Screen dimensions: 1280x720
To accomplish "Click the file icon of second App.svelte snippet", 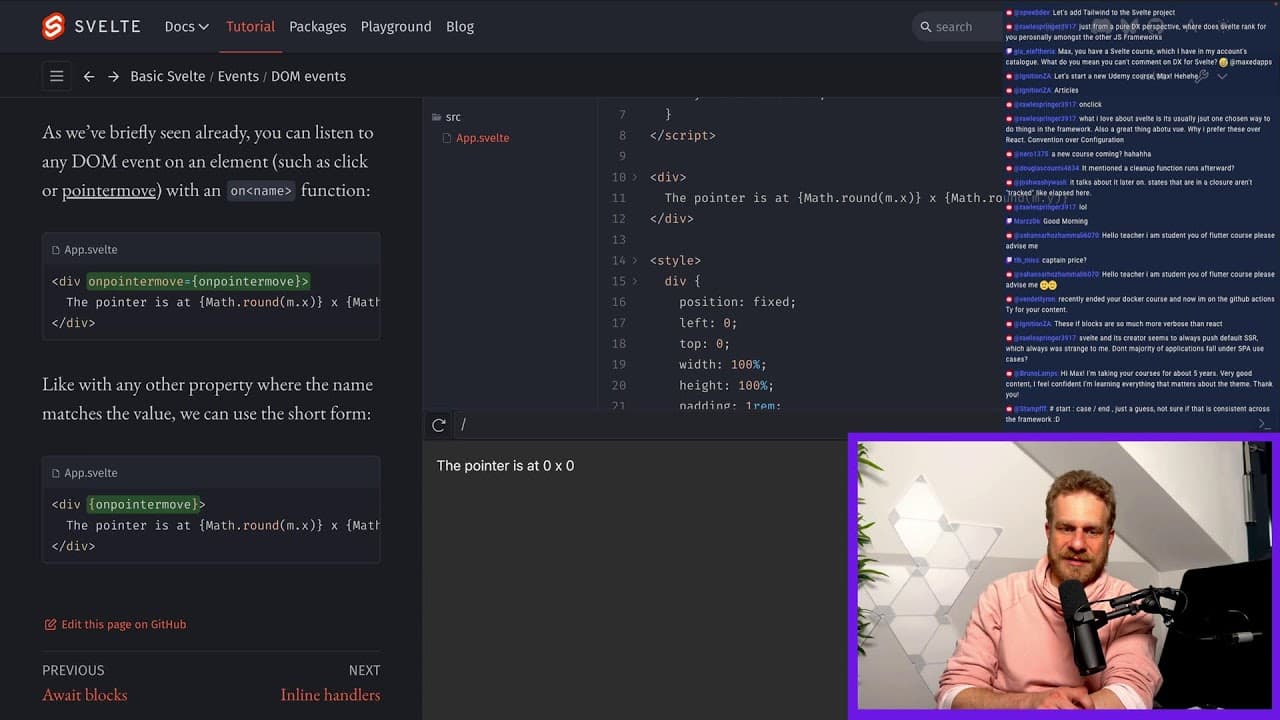I will [x=56, y=473].
